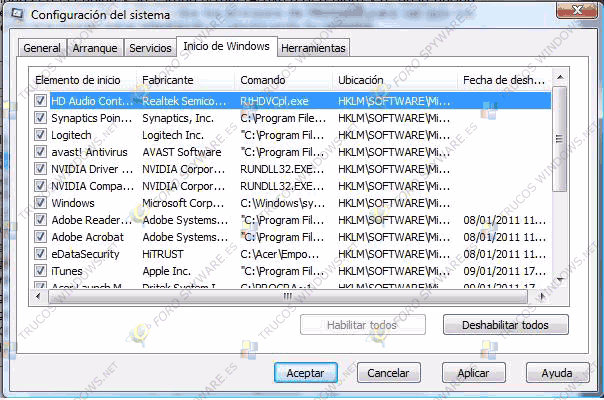Disable the Logitech startup item checkbox

click(40, 135)
